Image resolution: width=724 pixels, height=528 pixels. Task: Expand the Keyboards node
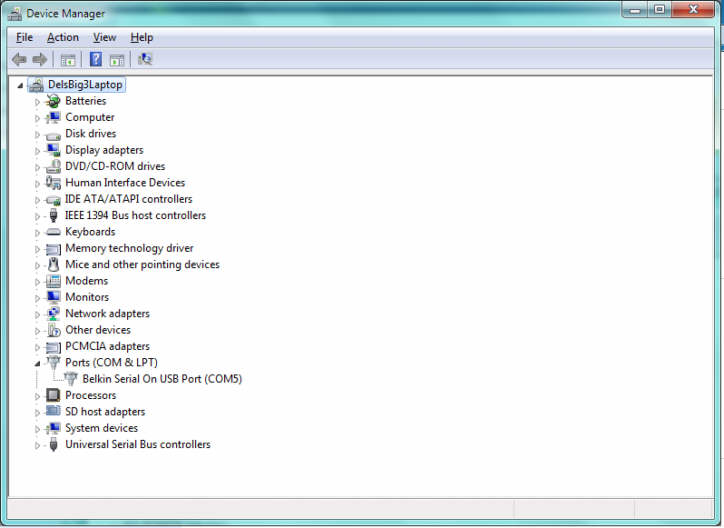click(37, 232)
